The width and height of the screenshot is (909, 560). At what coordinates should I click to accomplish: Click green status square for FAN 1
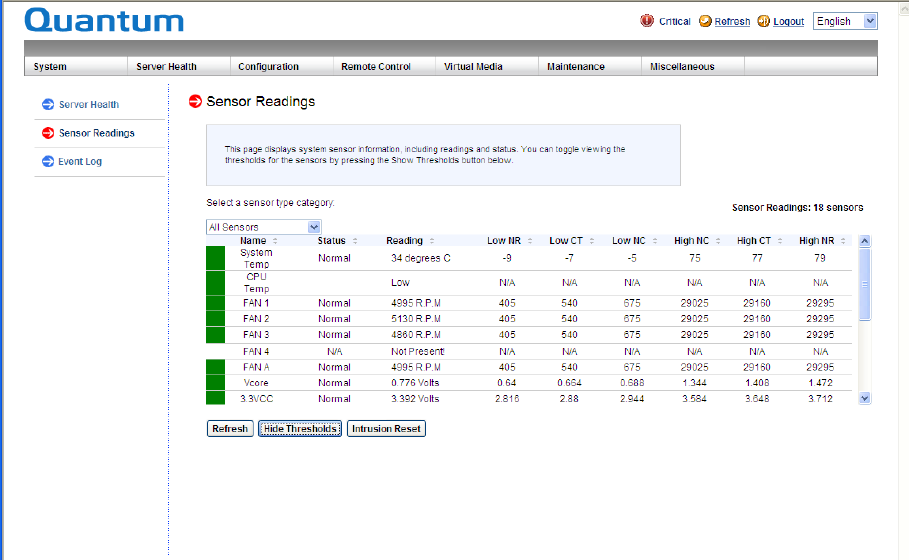(x=215, y=303)
